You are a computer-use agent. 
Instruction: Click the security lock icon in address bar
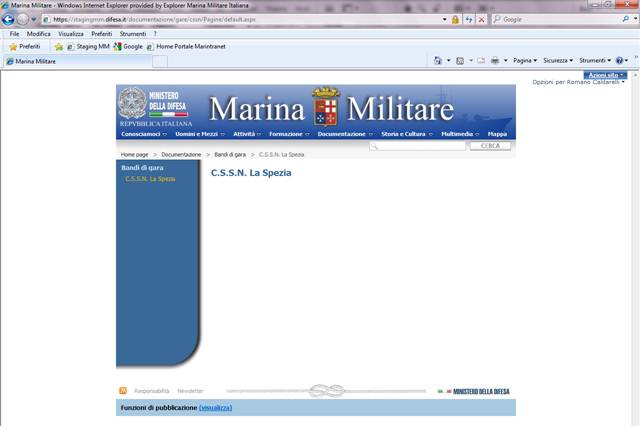click(x=455, y=19)
